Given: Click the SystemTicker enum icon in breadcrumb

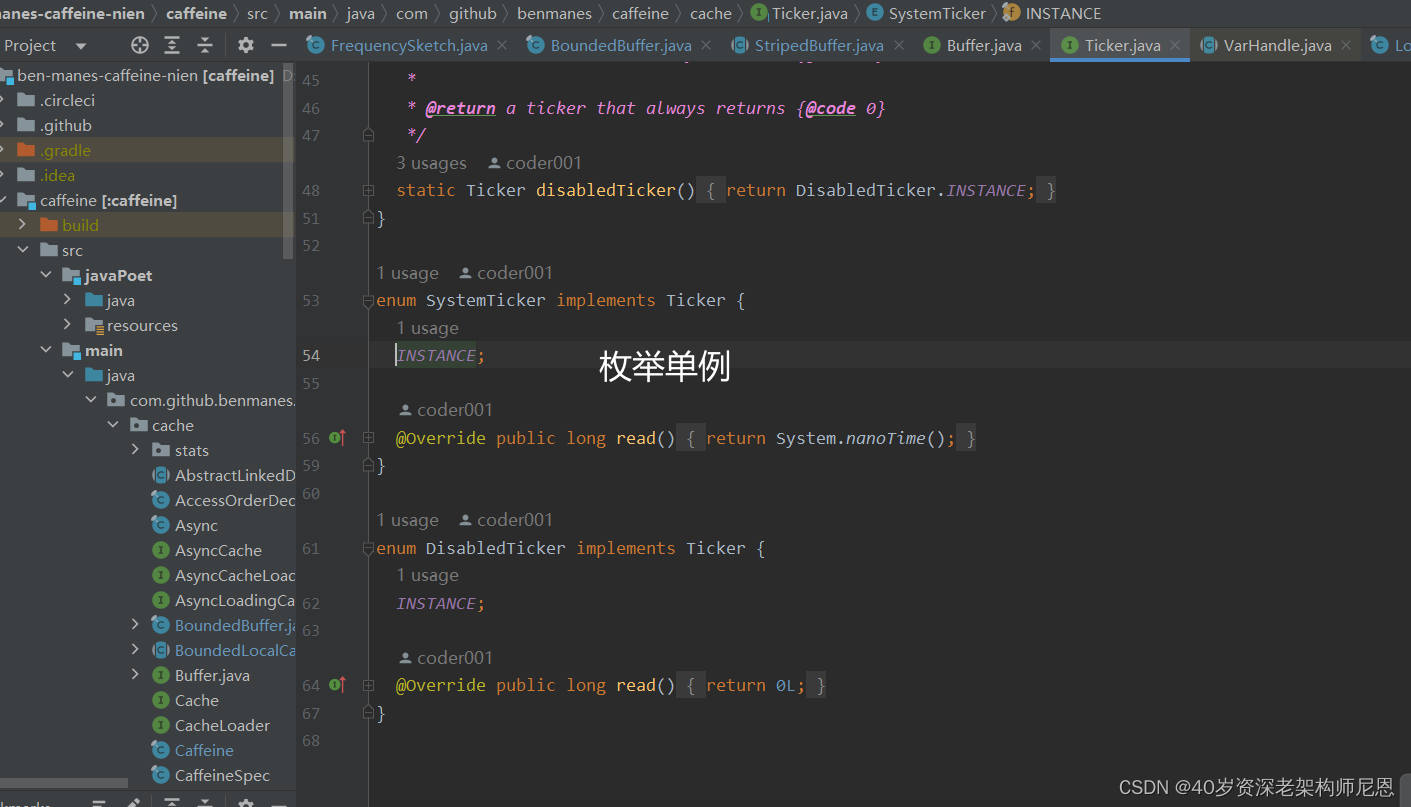Looking at the screenshot, I should (875, 13).
